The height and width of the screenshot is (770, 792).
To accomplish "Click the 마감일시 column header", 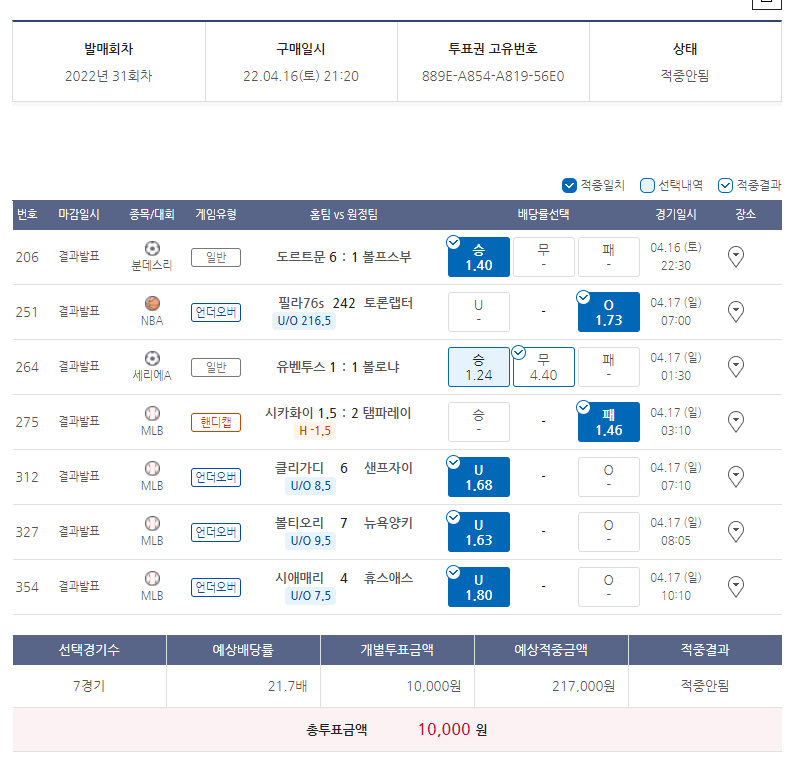I will 79,215.
